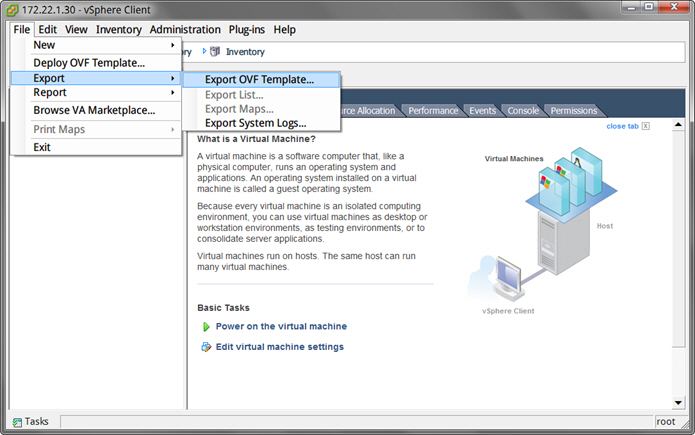
Task: Choose Export System Logs menu entry
Action: click(x=255, y=123)
